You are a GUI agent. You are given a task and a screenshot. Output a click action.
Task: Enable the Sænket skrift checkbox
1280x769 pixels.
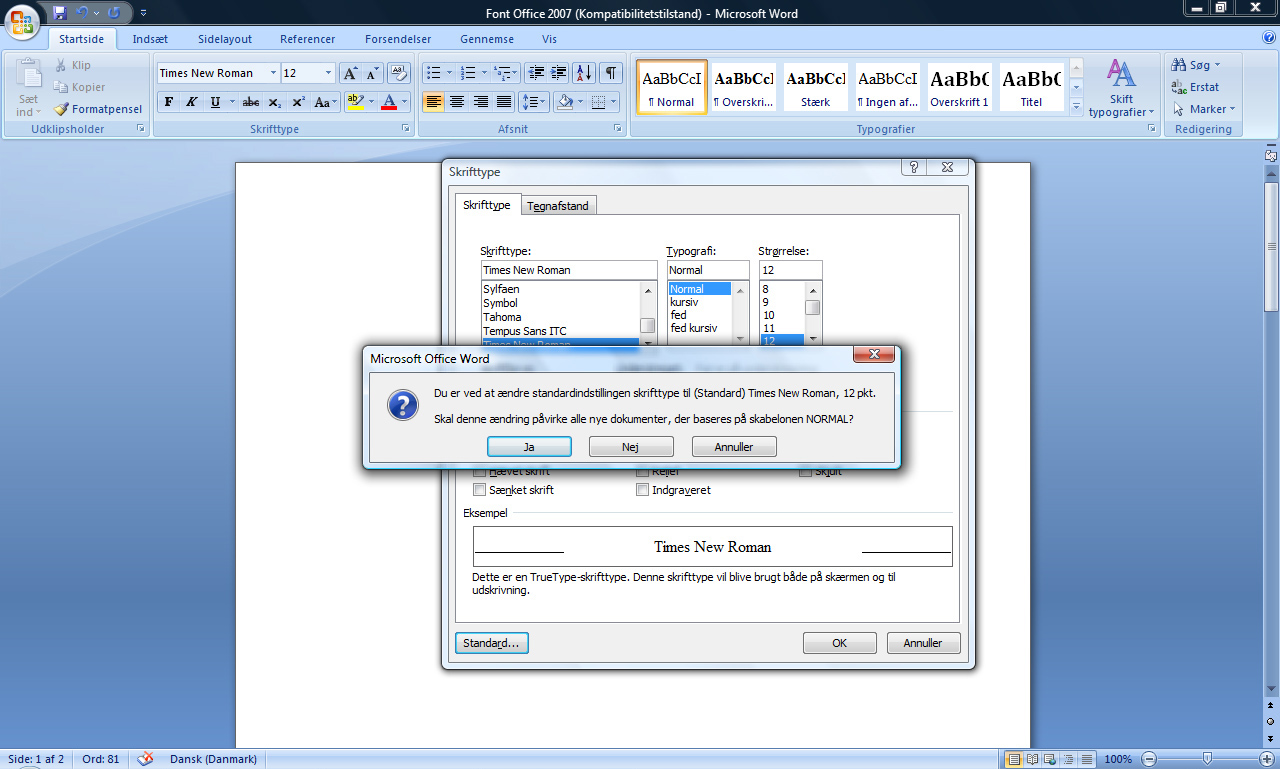(x=480, y=490)
